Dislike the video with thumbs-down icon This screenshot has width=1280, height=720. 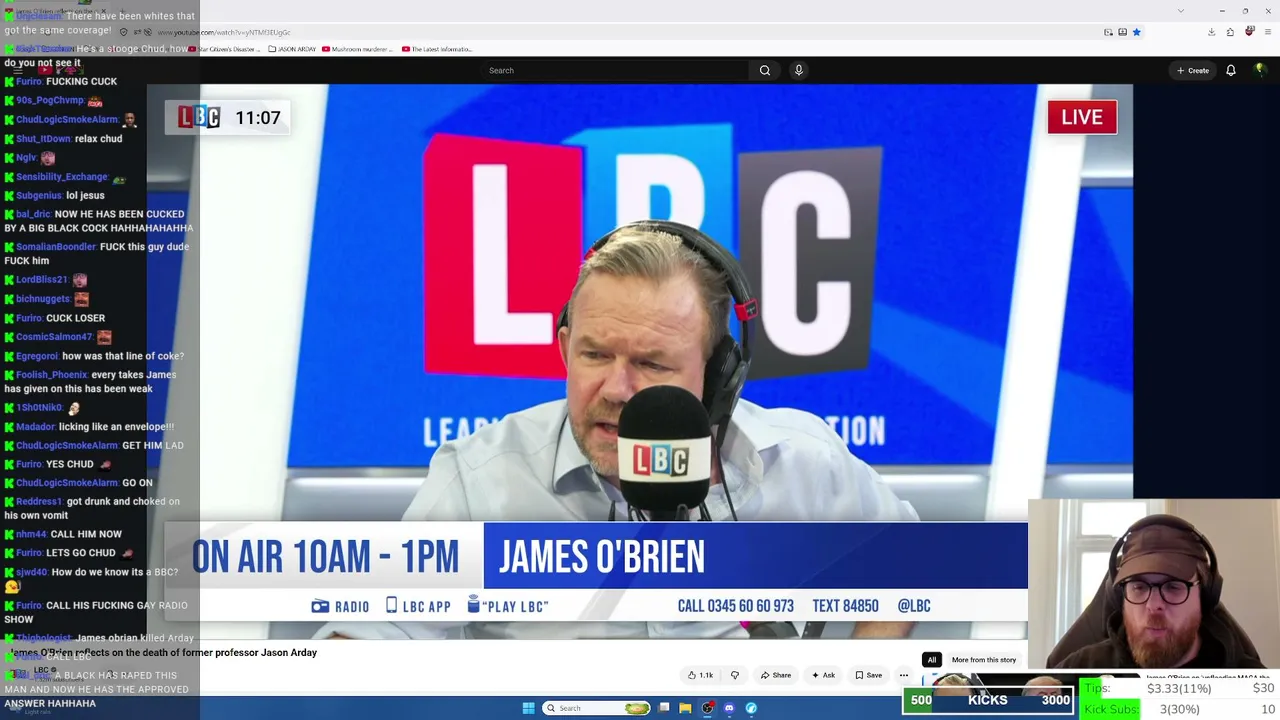coord(735,675)
